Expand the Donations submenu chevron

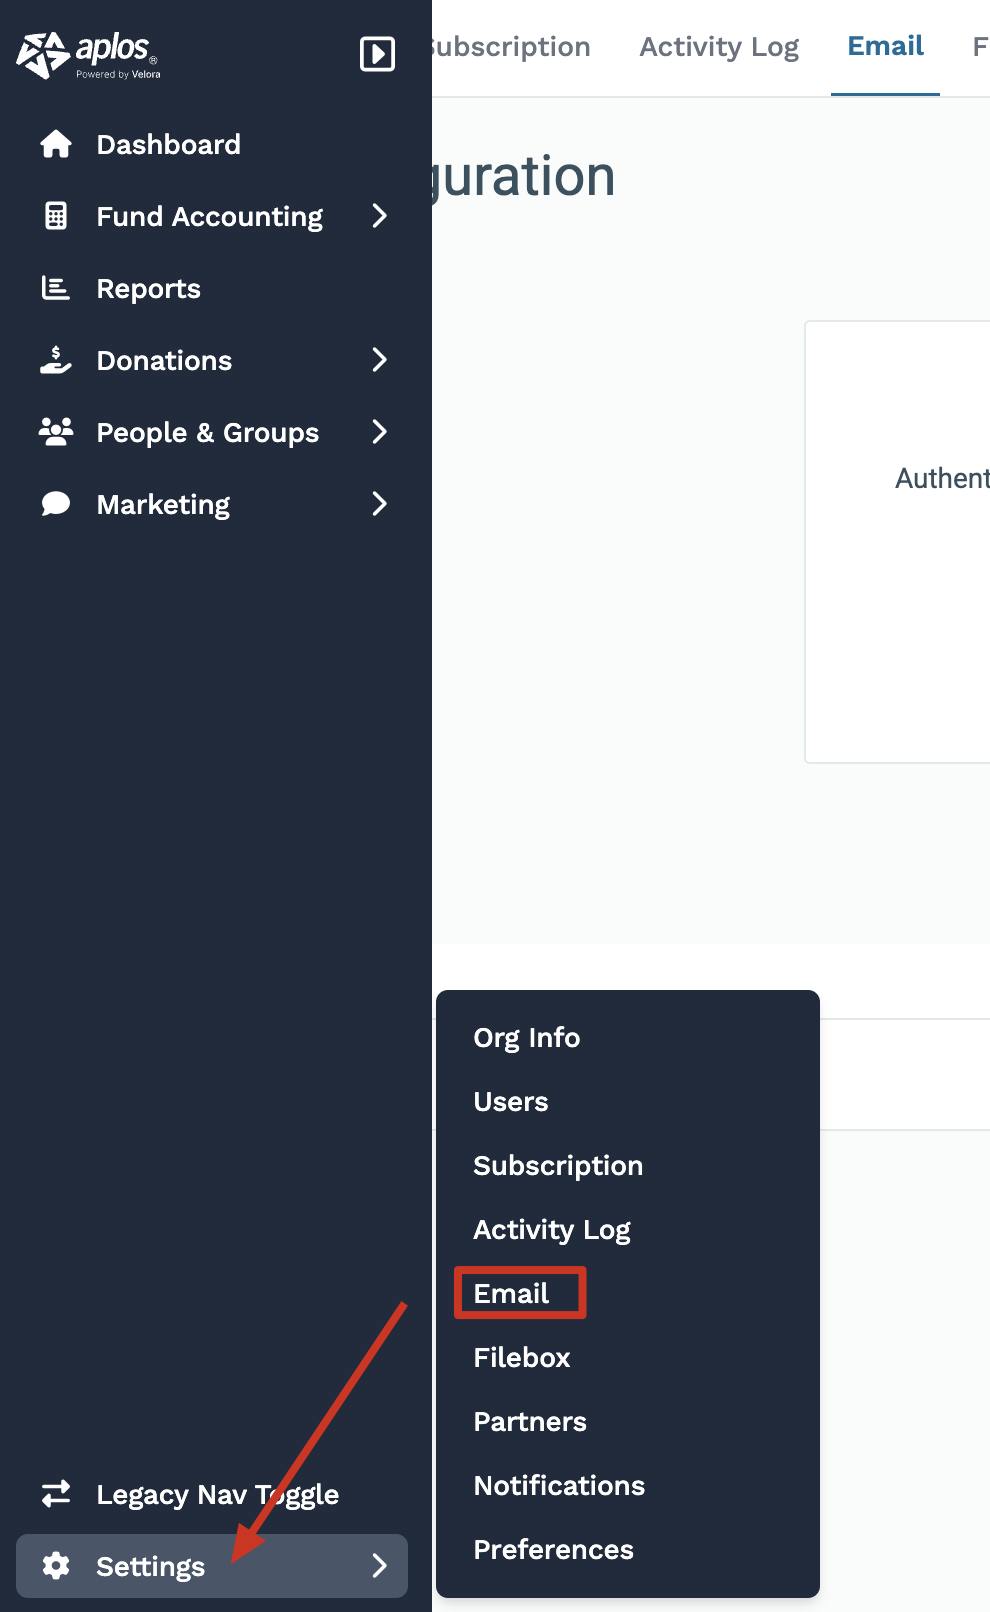coord(379,360)
